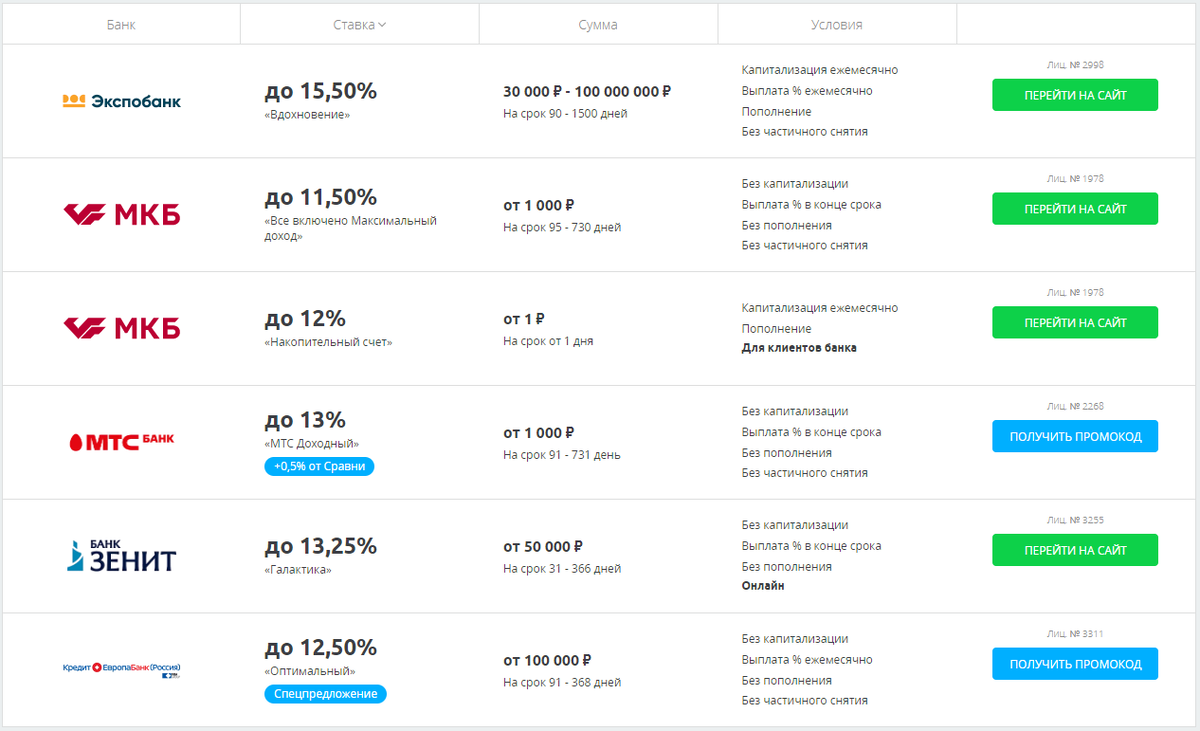Click the «+0,5% от Сравни» badge
Screen dimensions: 1200x731
[319, 466]
